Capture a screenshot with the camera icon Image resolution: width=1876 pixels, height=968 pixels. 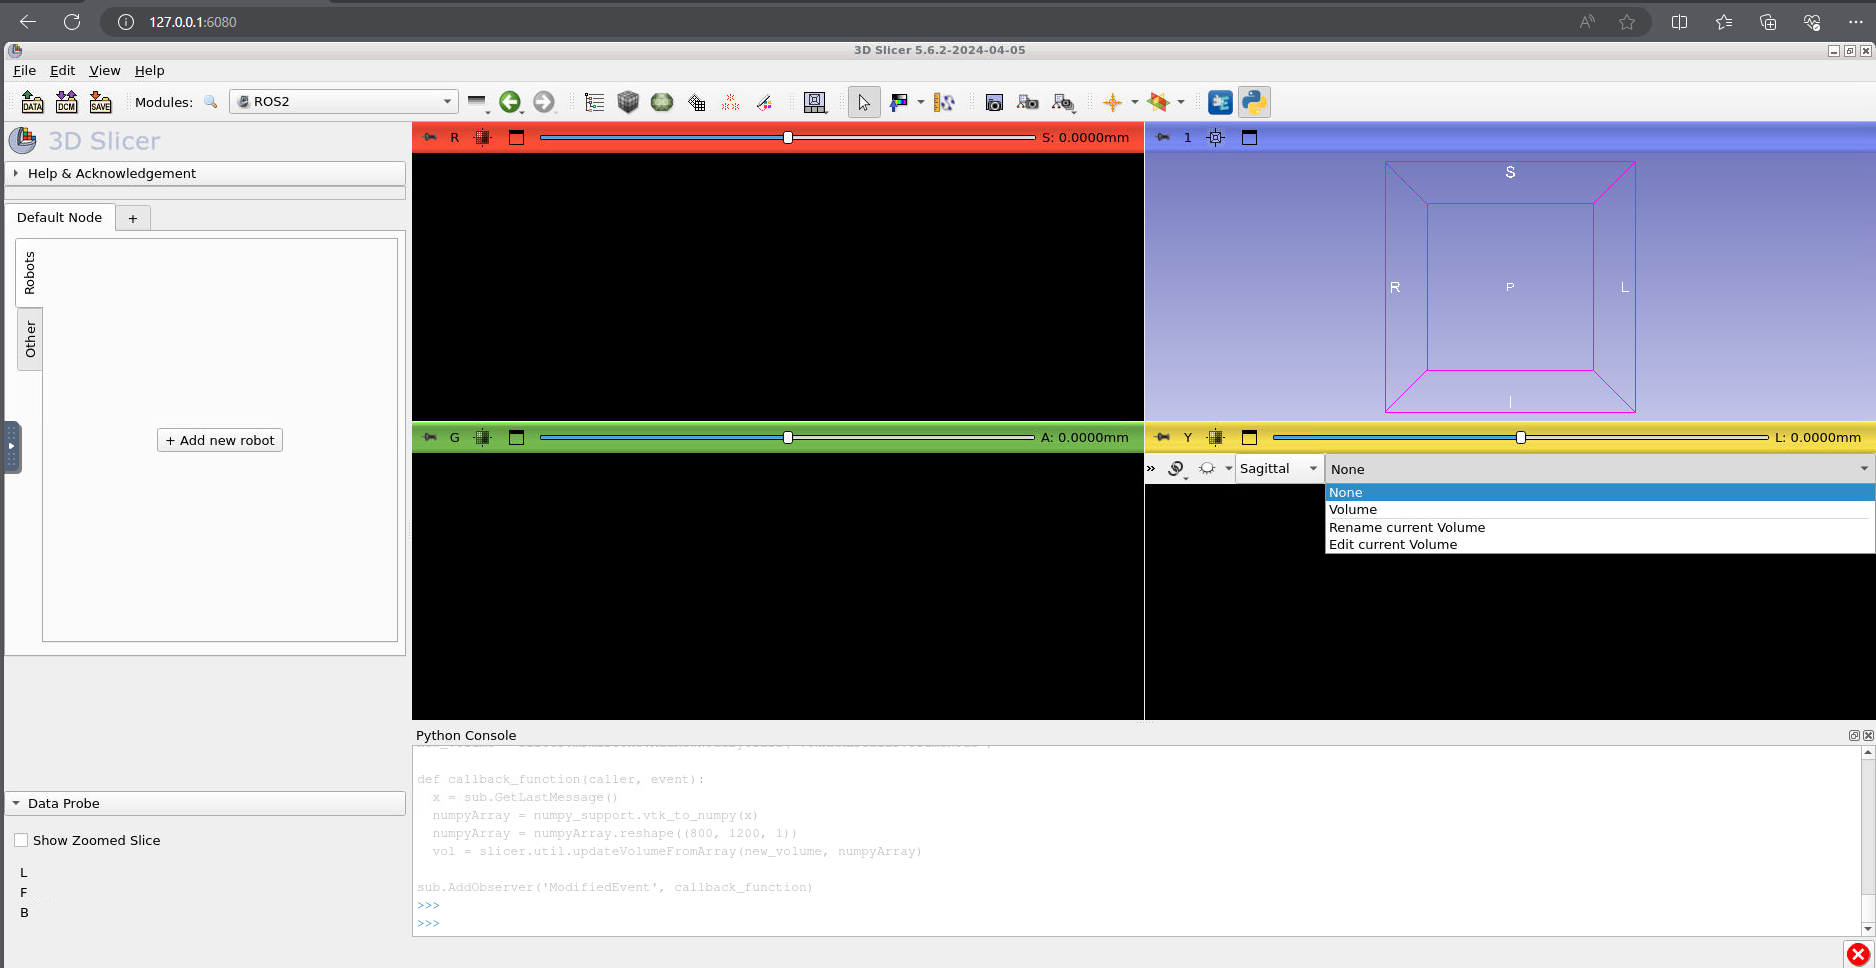click(994, 102)
